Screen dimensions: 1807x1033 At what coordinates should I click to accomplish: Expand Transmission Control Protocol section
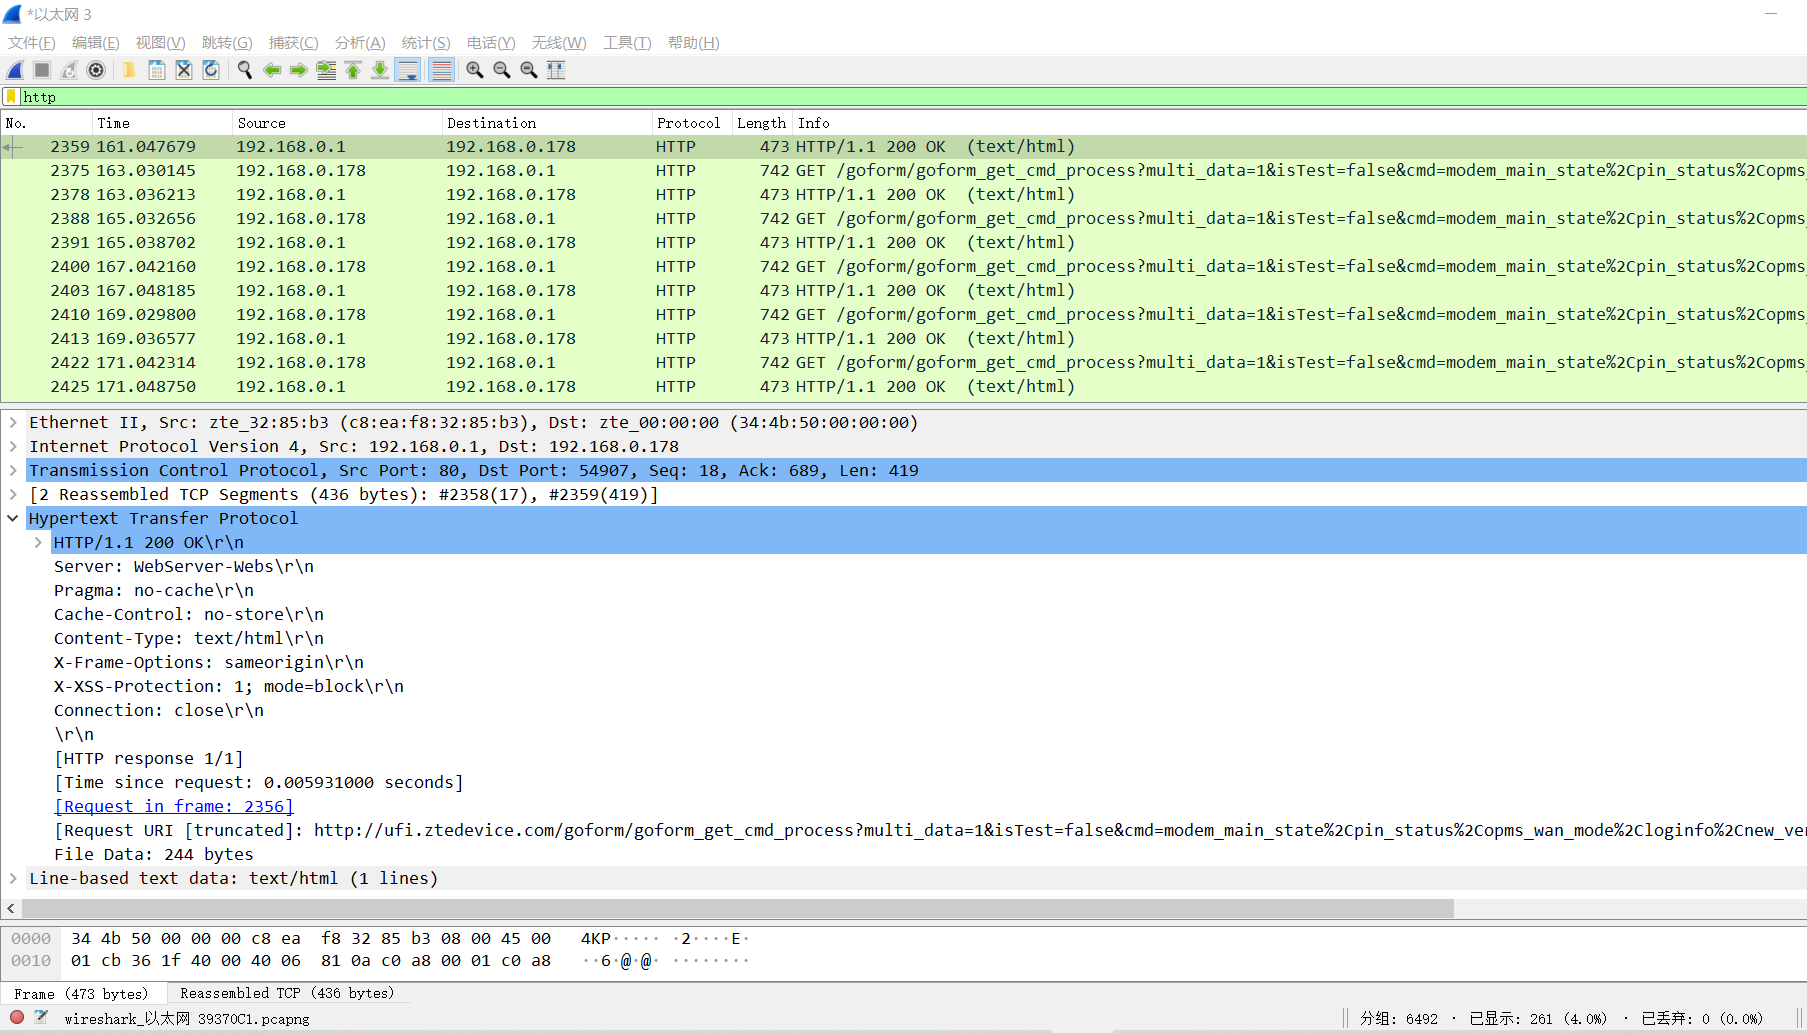pyautogui.click(x=13, y=471)
